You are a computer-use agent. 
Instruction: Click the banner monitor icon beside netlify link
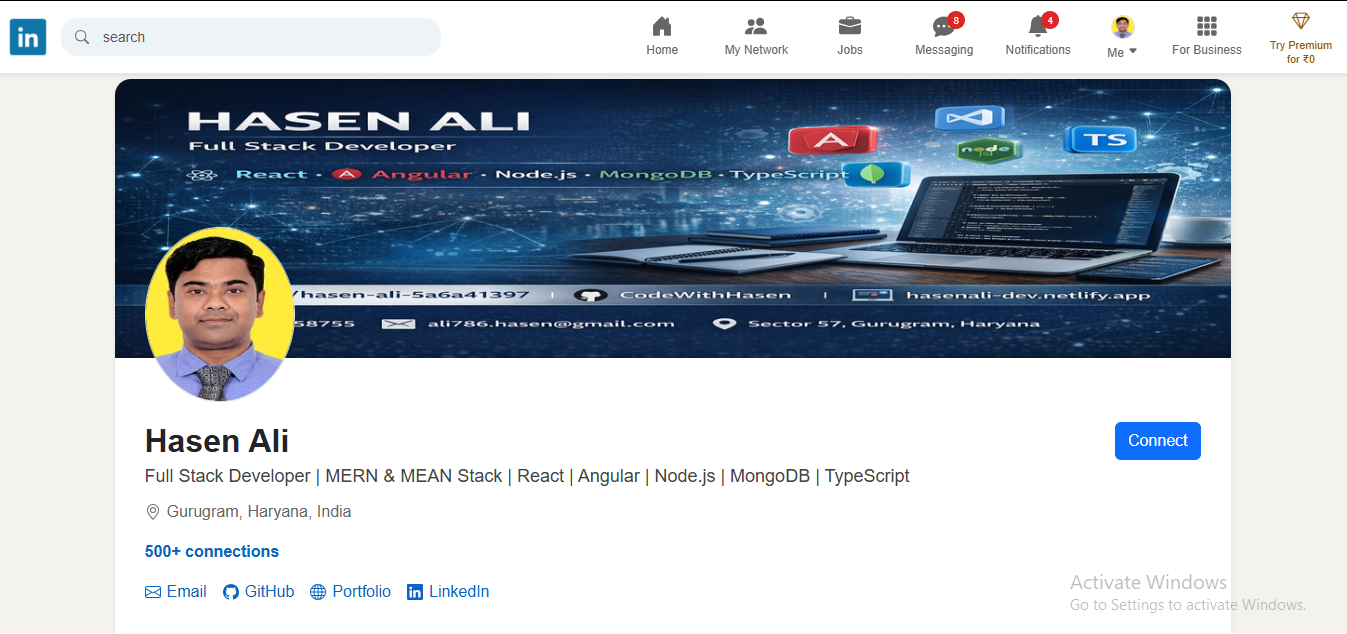(x=872, y=296)
